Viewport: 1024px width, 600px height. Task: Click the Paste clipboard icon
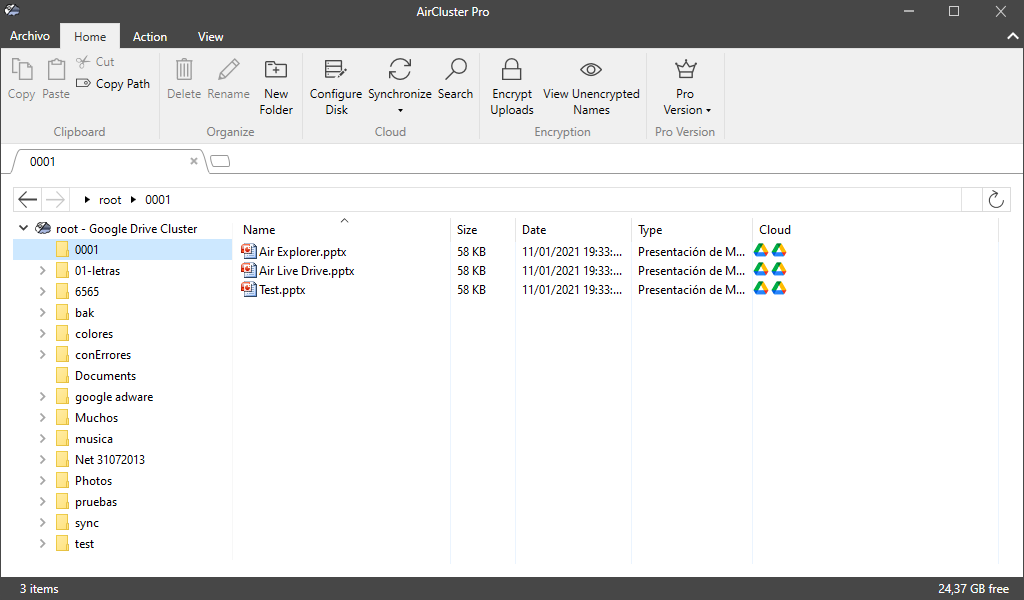(x=56, y=69)
